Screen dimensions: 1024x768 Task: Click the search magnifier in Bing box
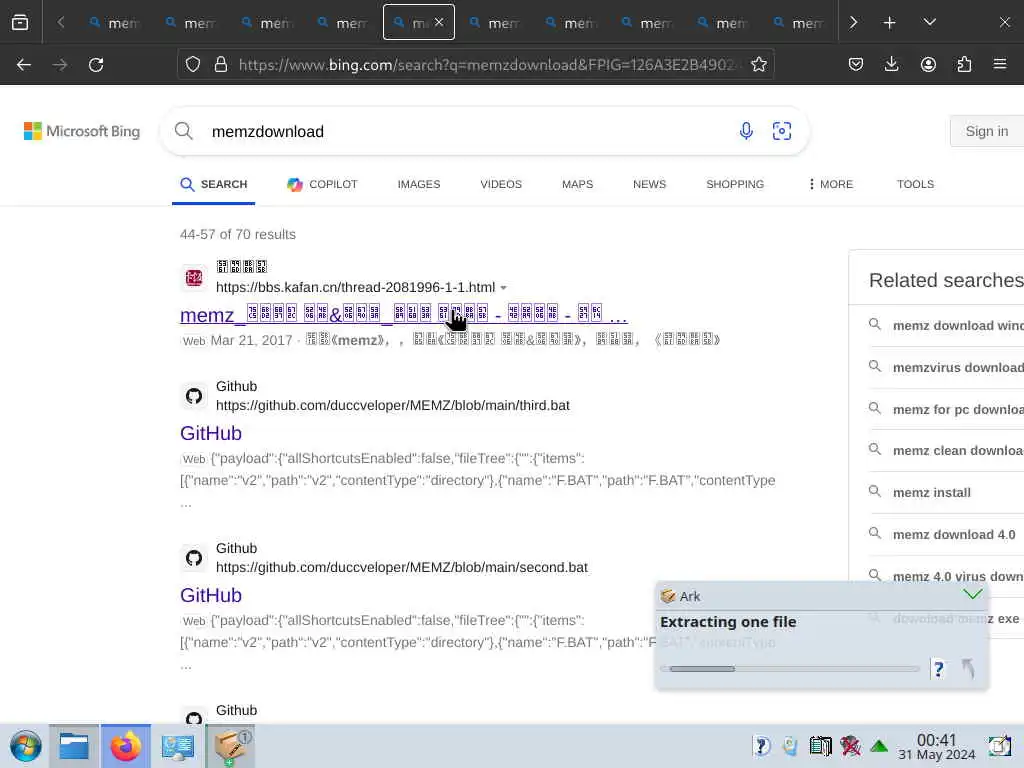184,131
